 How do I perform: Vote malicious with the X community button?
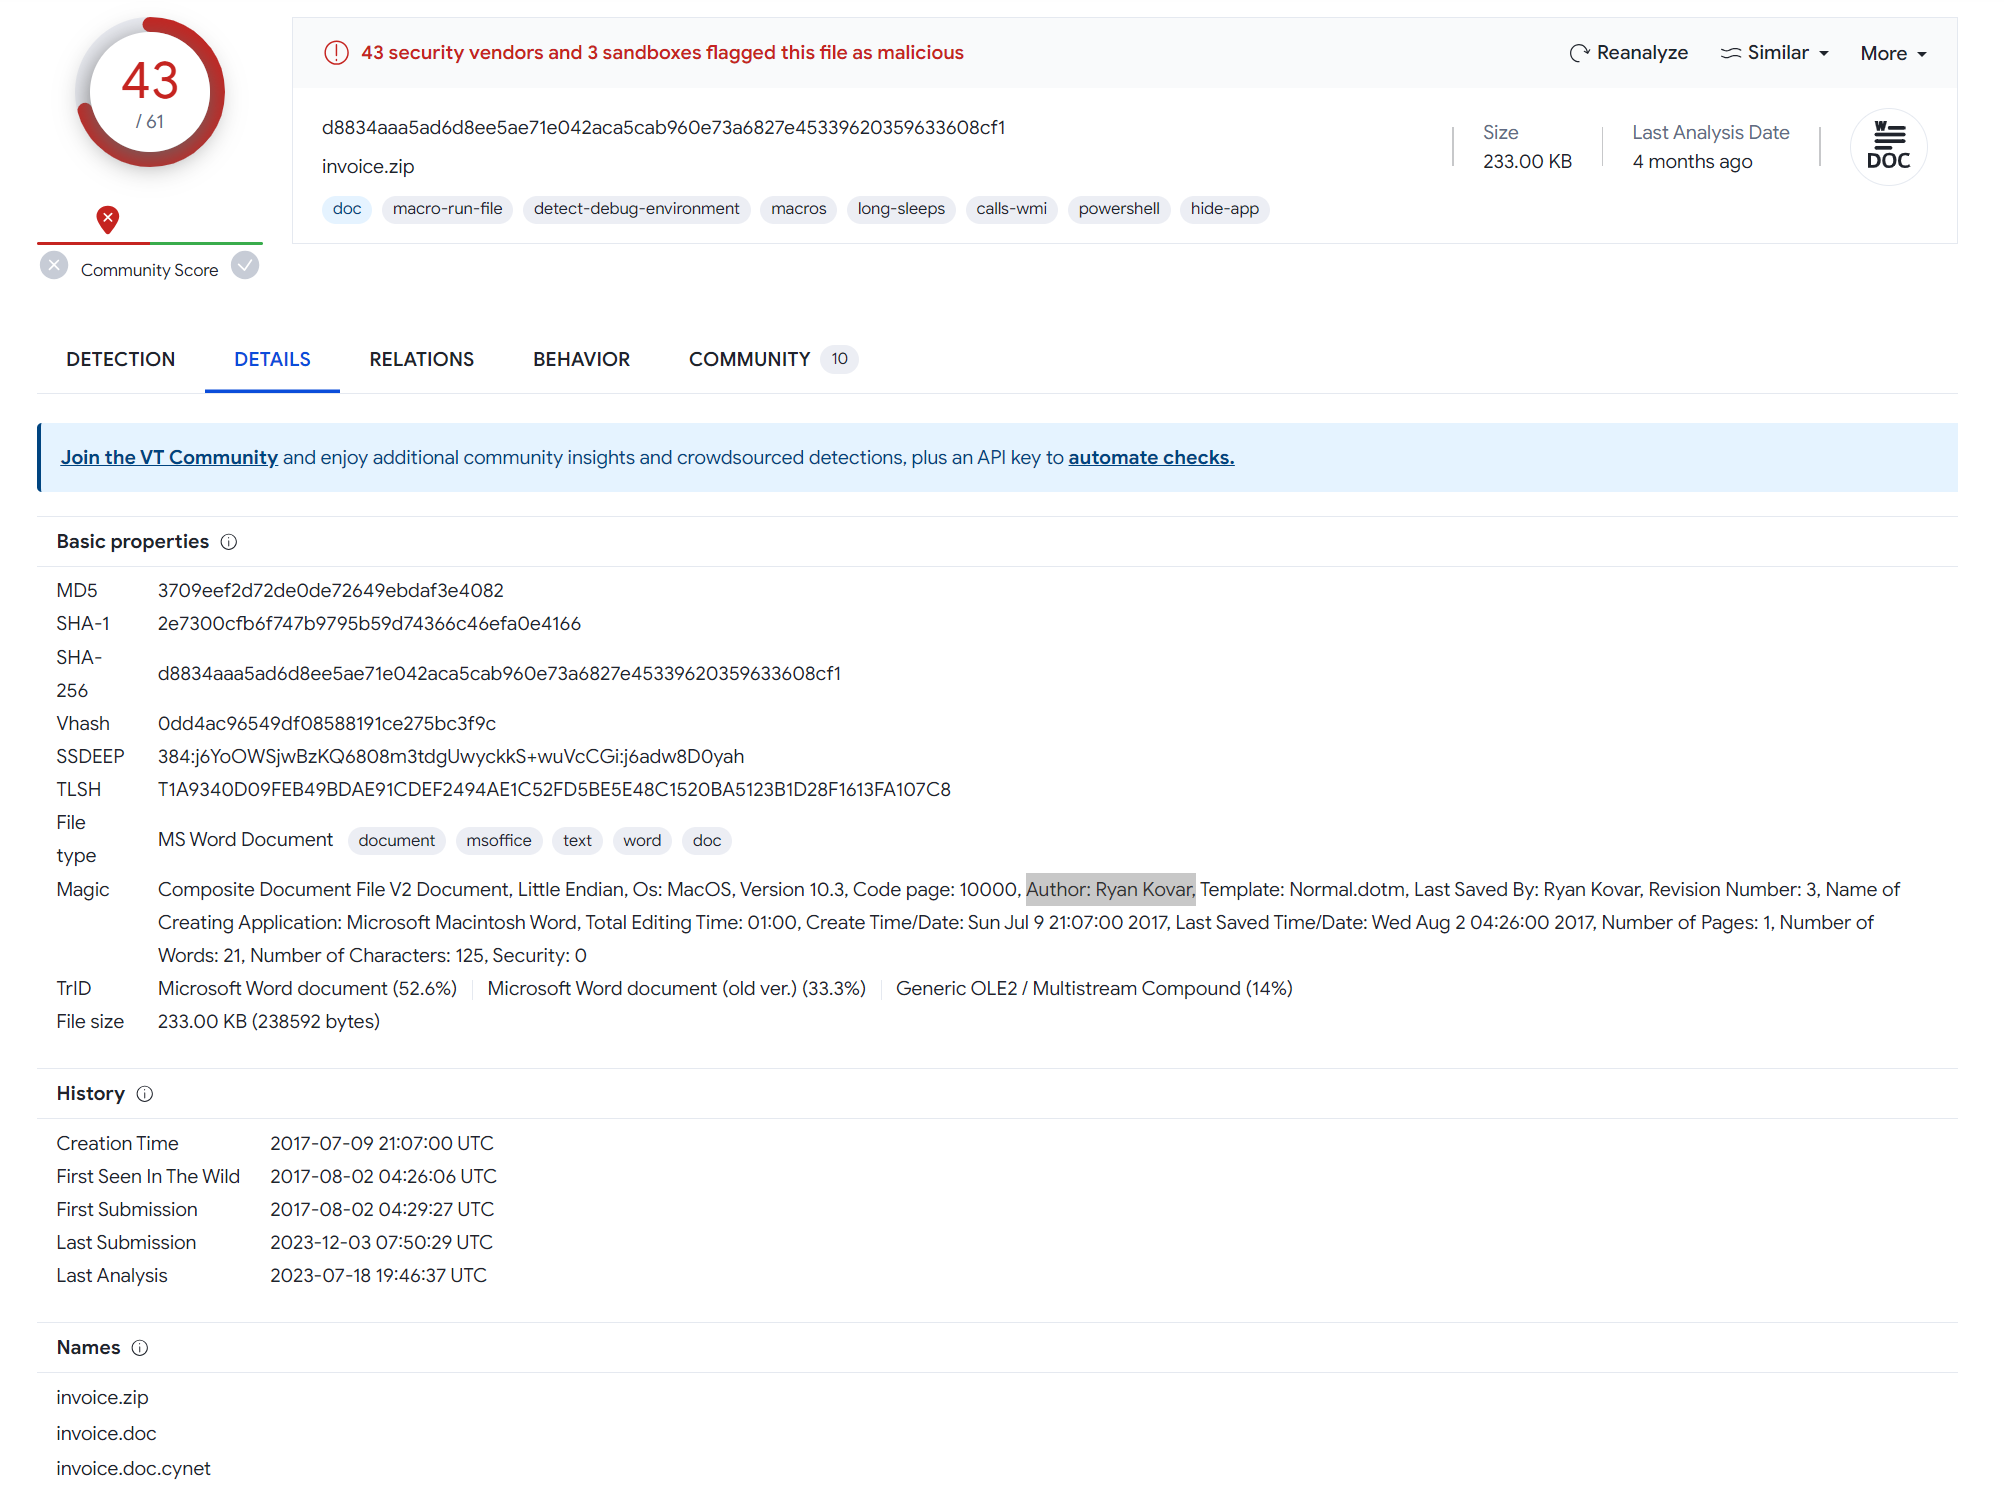pos(54,266)
